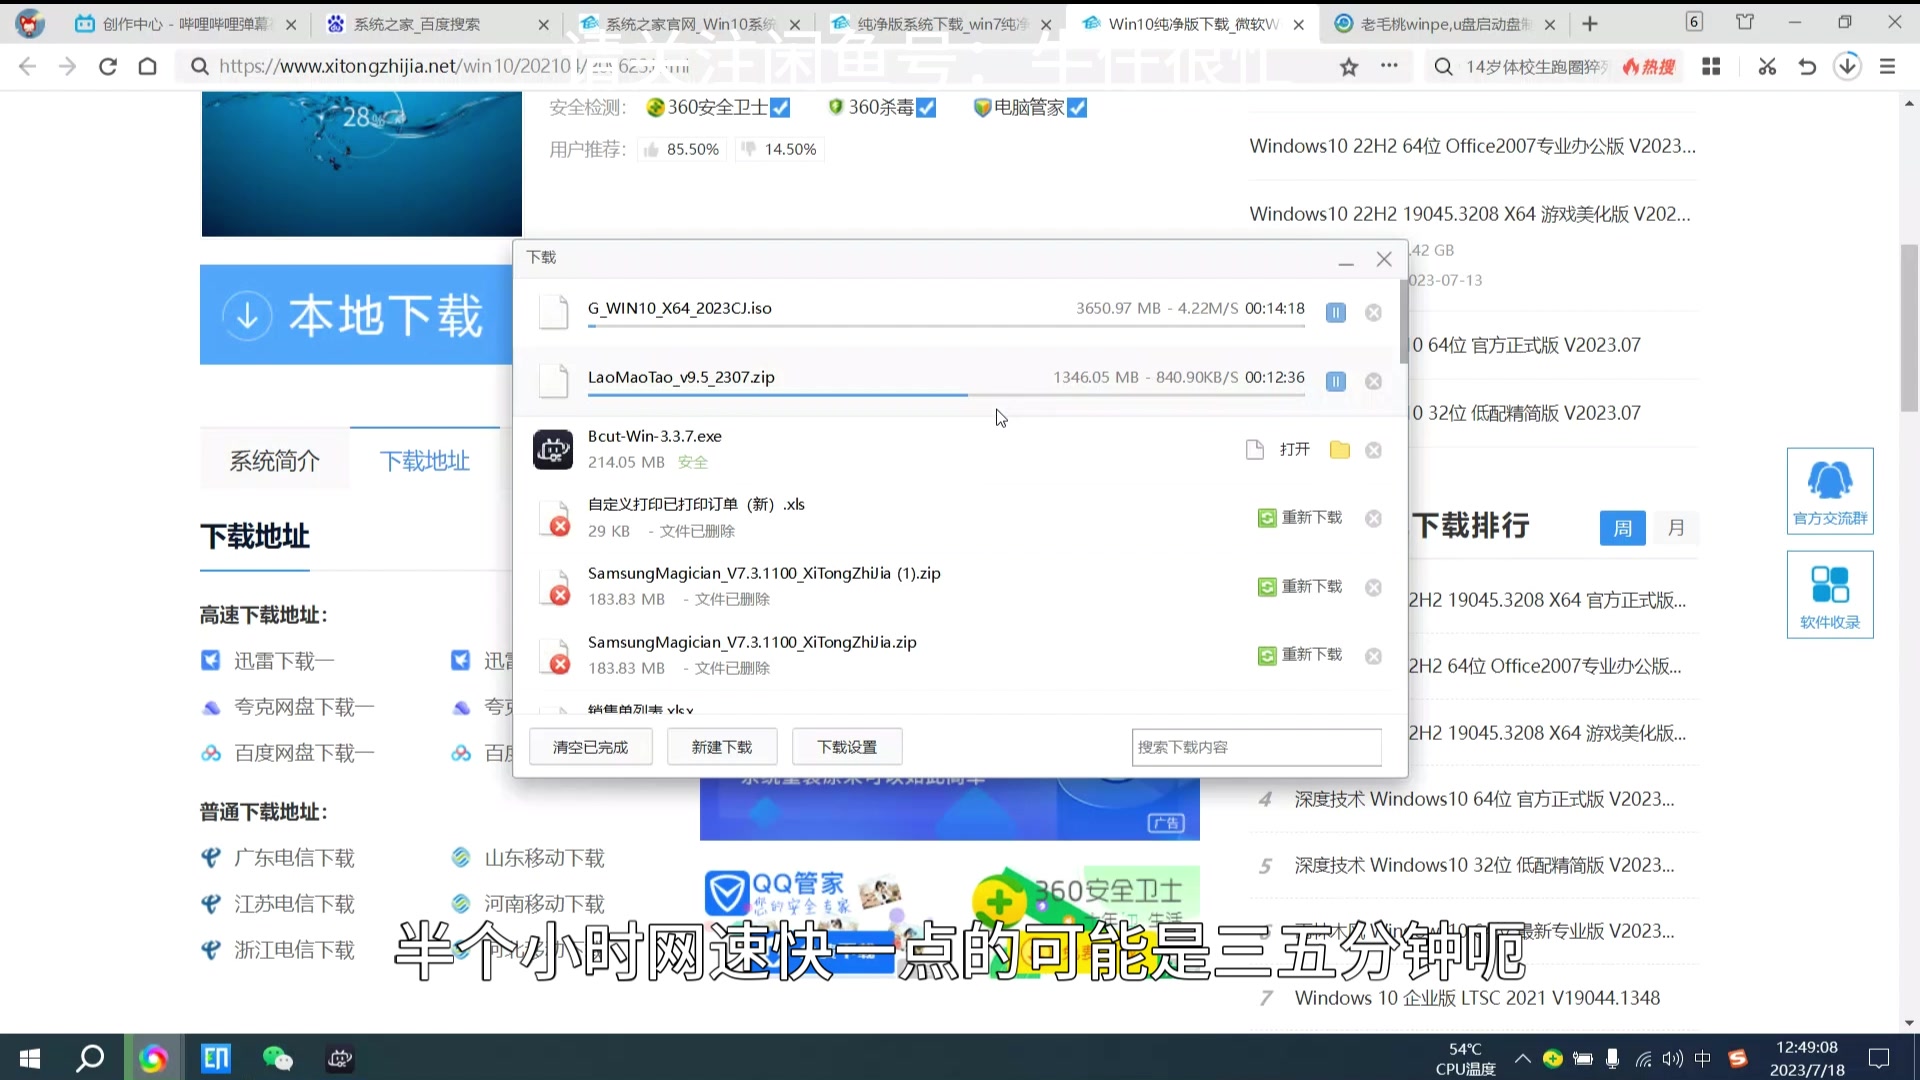Open Windows taskbar search
This screenshot has height=1080, width=1920.
90,1058
